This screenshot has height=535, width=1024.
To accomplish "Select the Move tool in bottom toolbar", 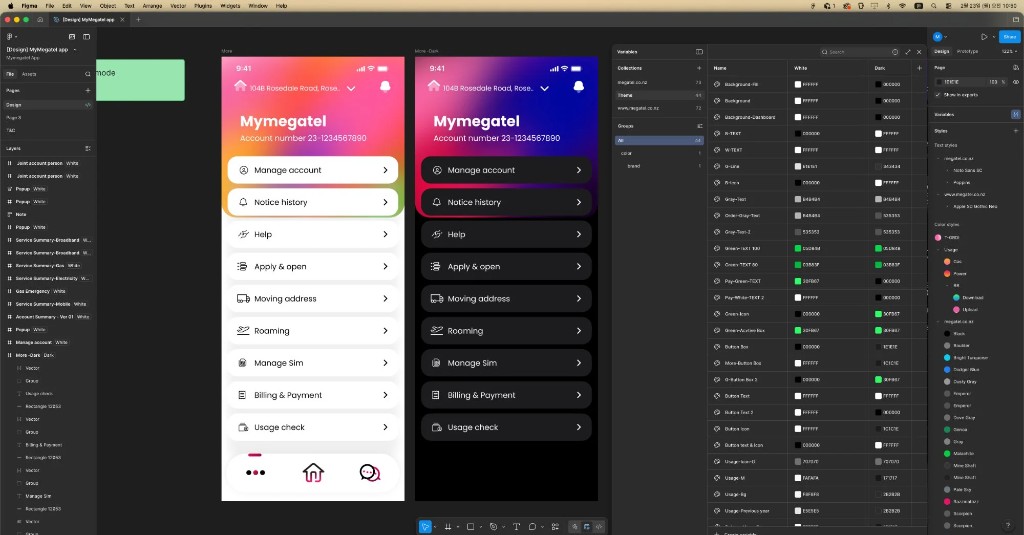I will pyautogui.click(x=425, y=527).
